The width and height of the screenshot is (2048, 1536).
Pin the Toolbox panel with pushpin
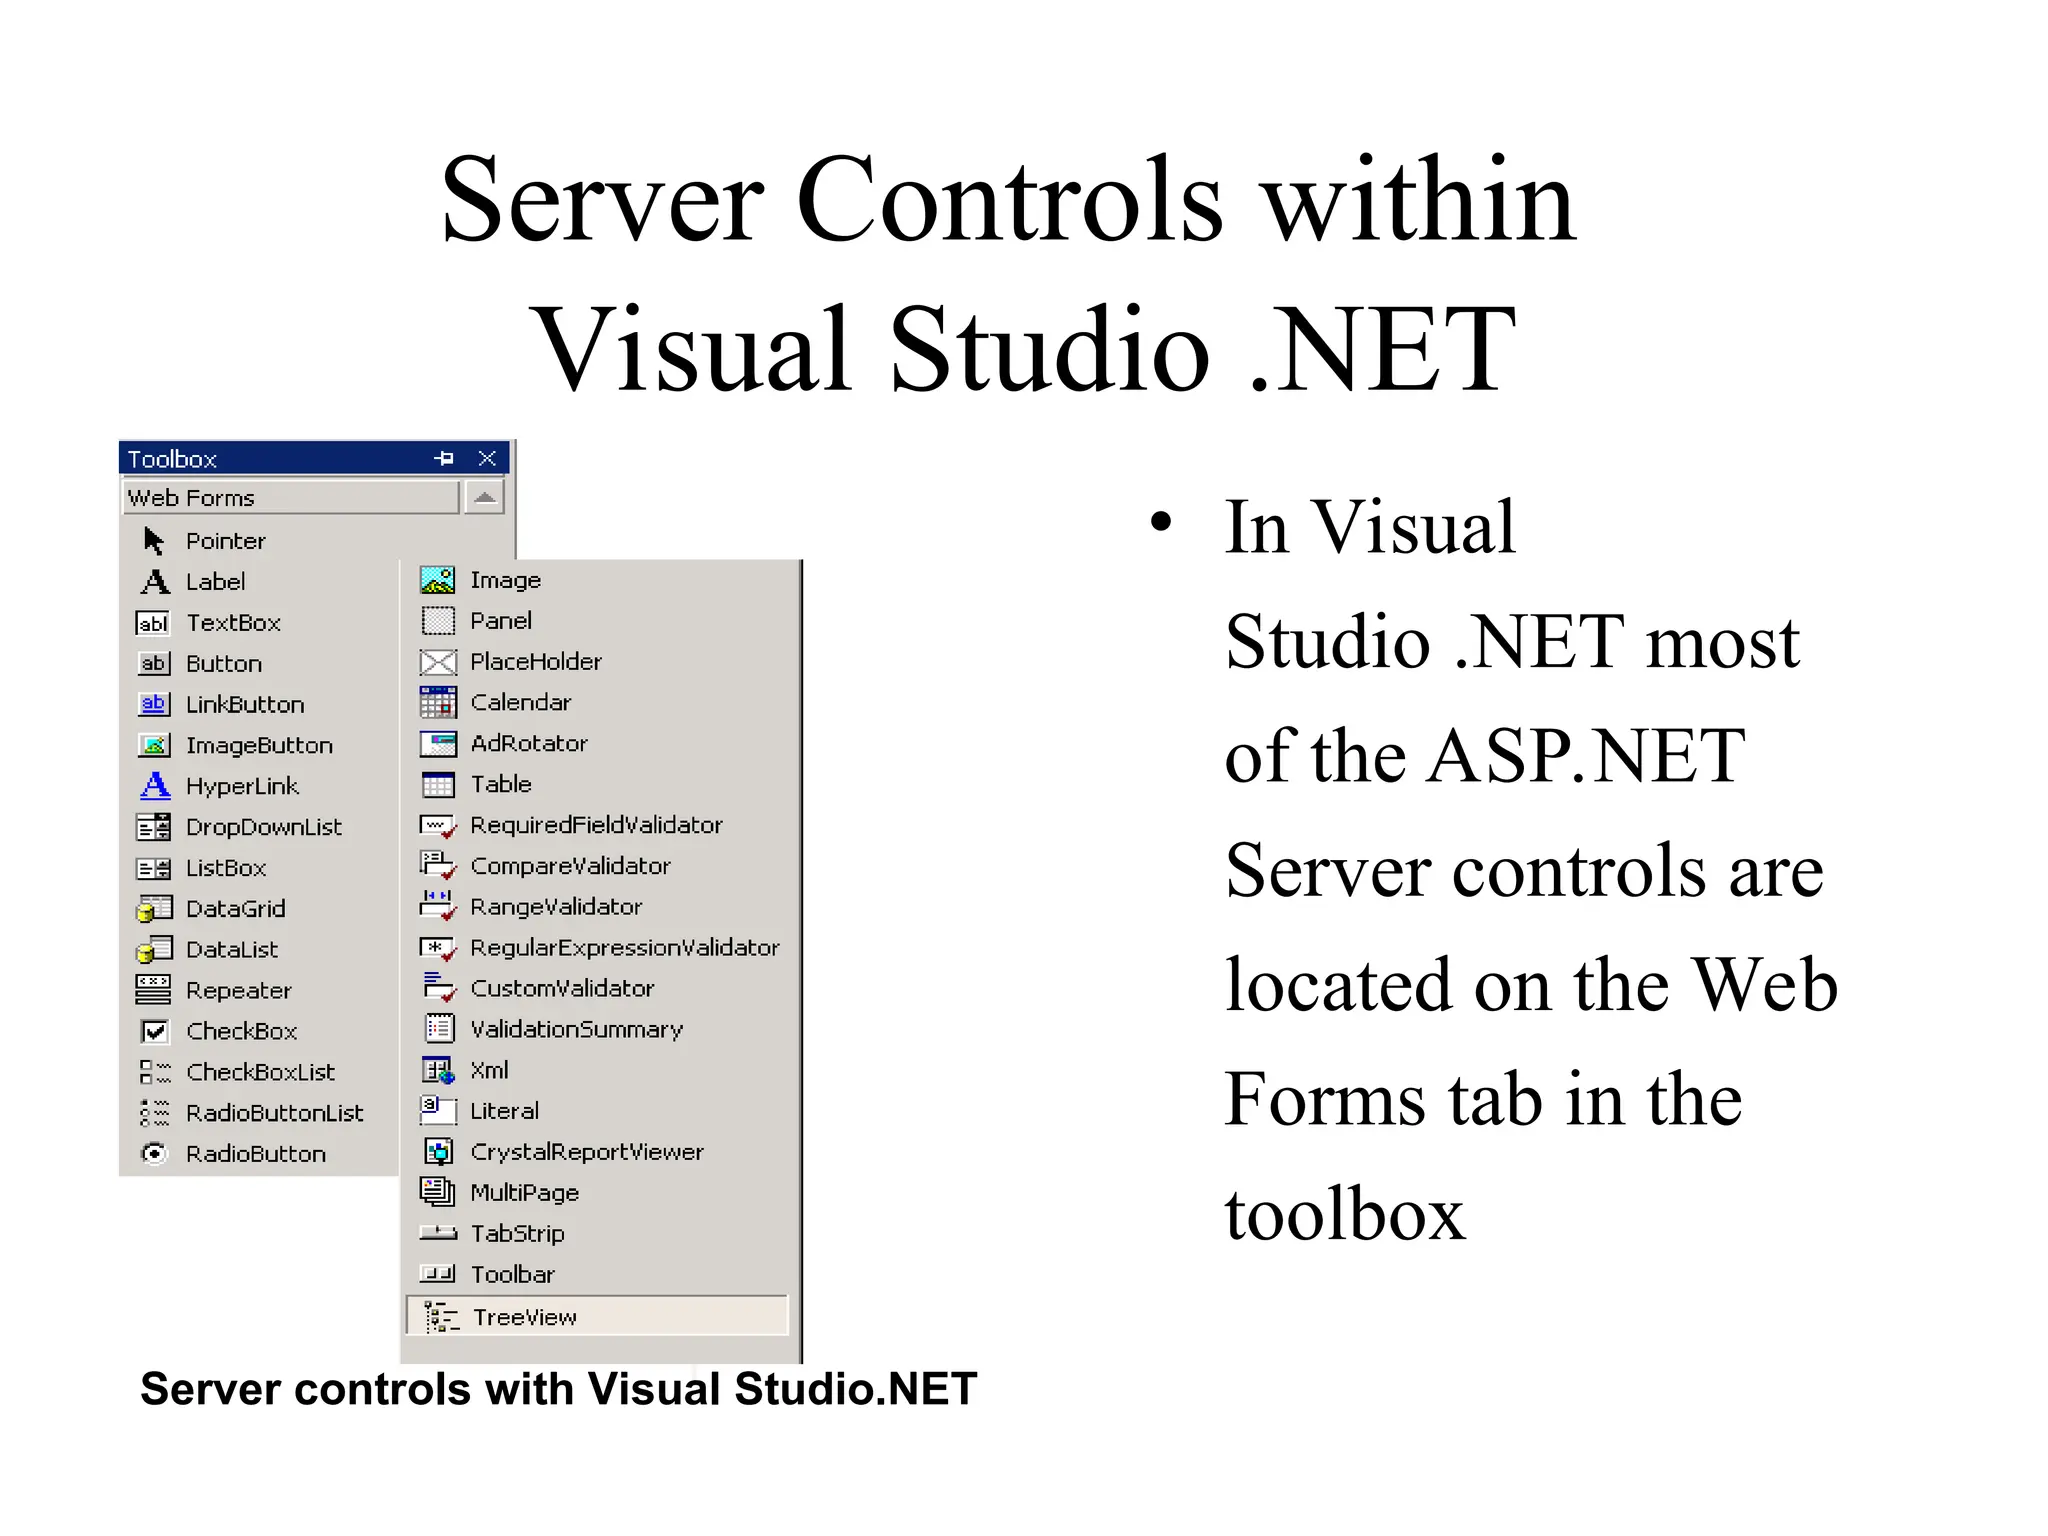[x=444, y=458]
